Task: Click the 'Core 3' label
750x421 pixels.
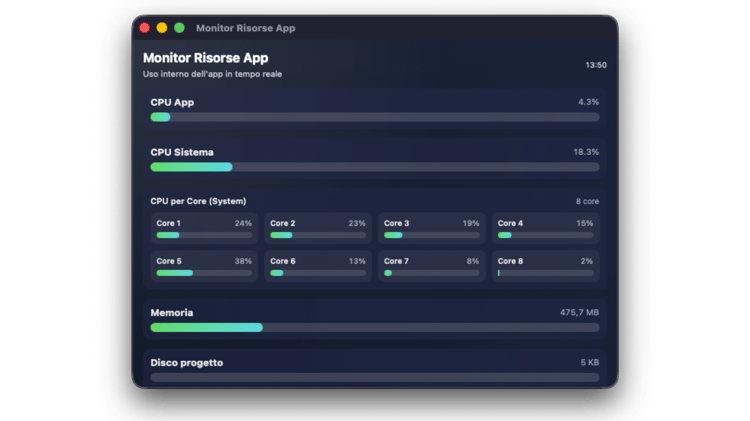Action: coord(396,223)
